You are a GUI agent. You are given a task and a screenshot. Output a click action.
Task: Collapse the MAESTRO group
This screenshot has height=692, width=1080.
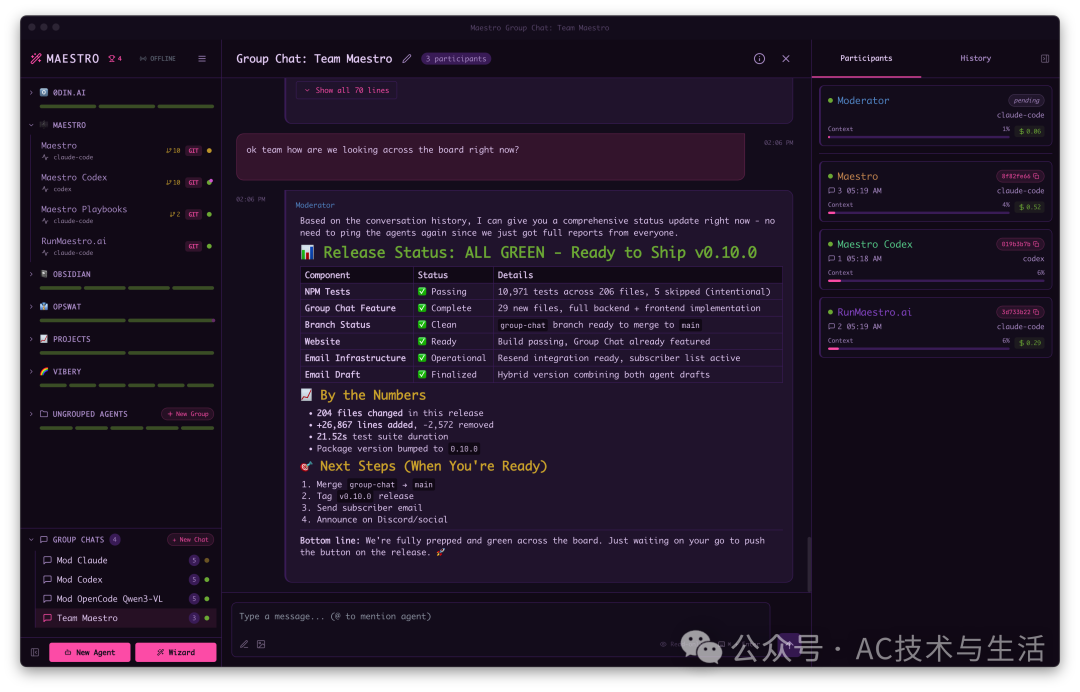click(31, 125)
